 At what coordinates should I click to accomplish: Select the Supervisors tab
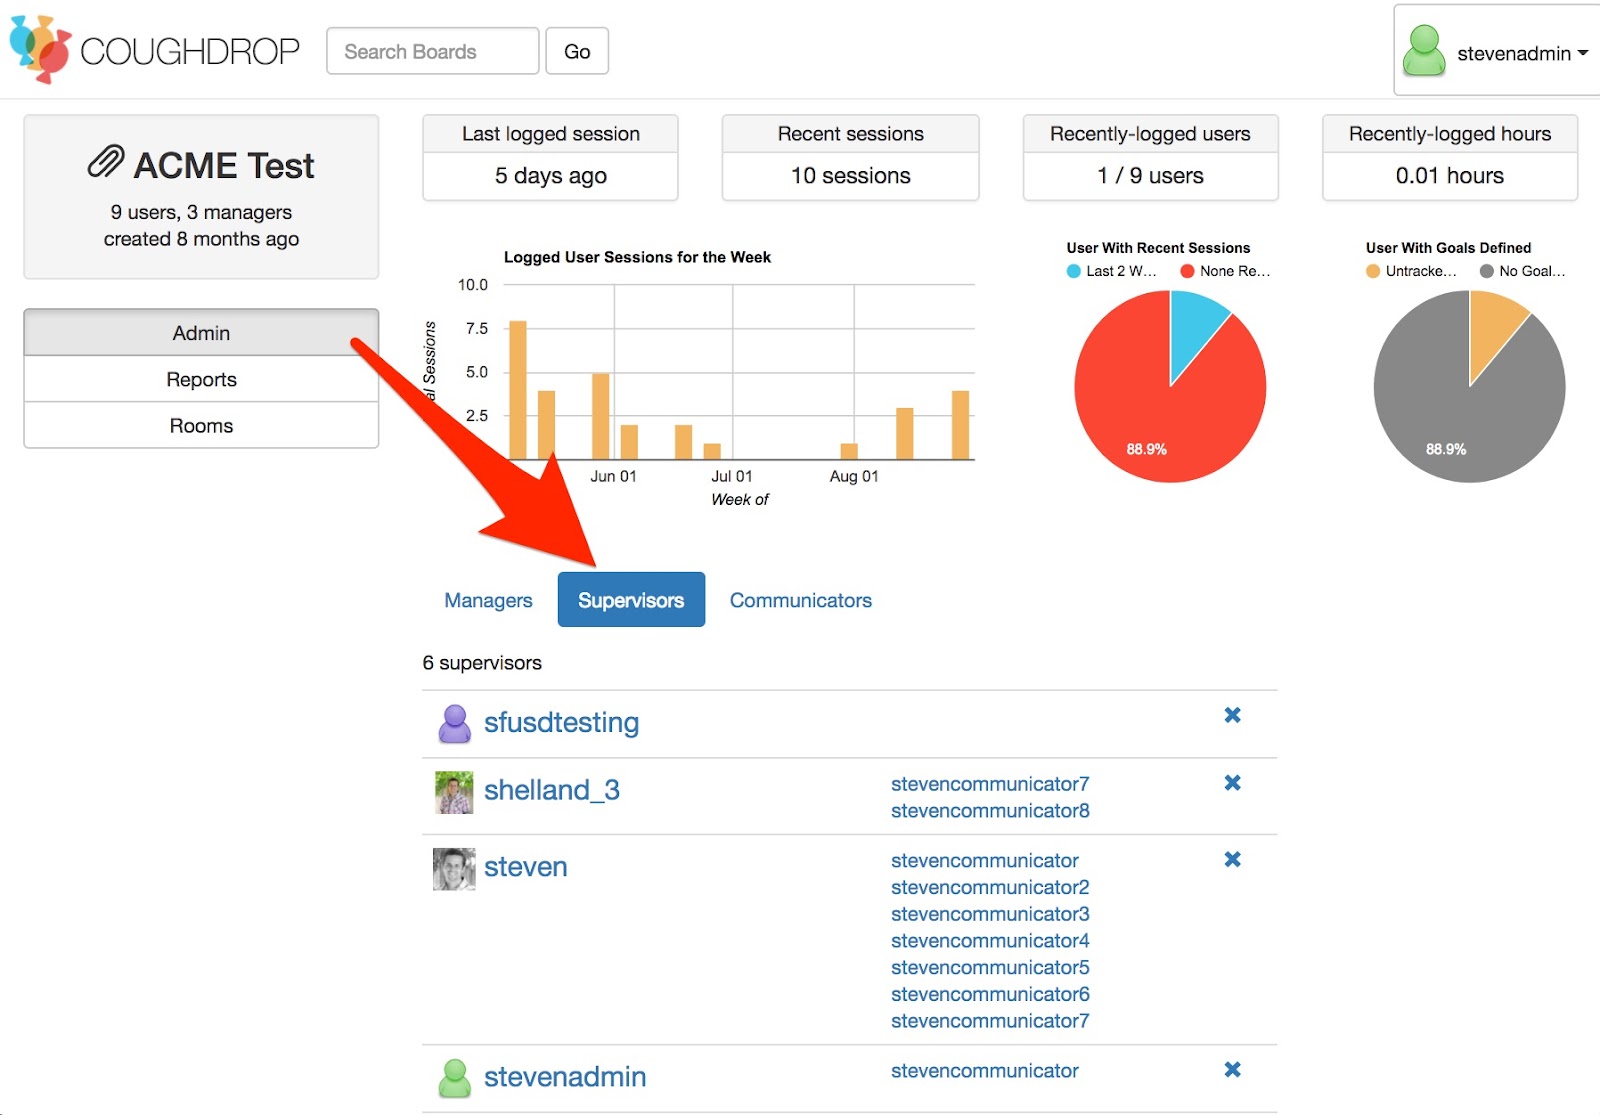[631, 600]
